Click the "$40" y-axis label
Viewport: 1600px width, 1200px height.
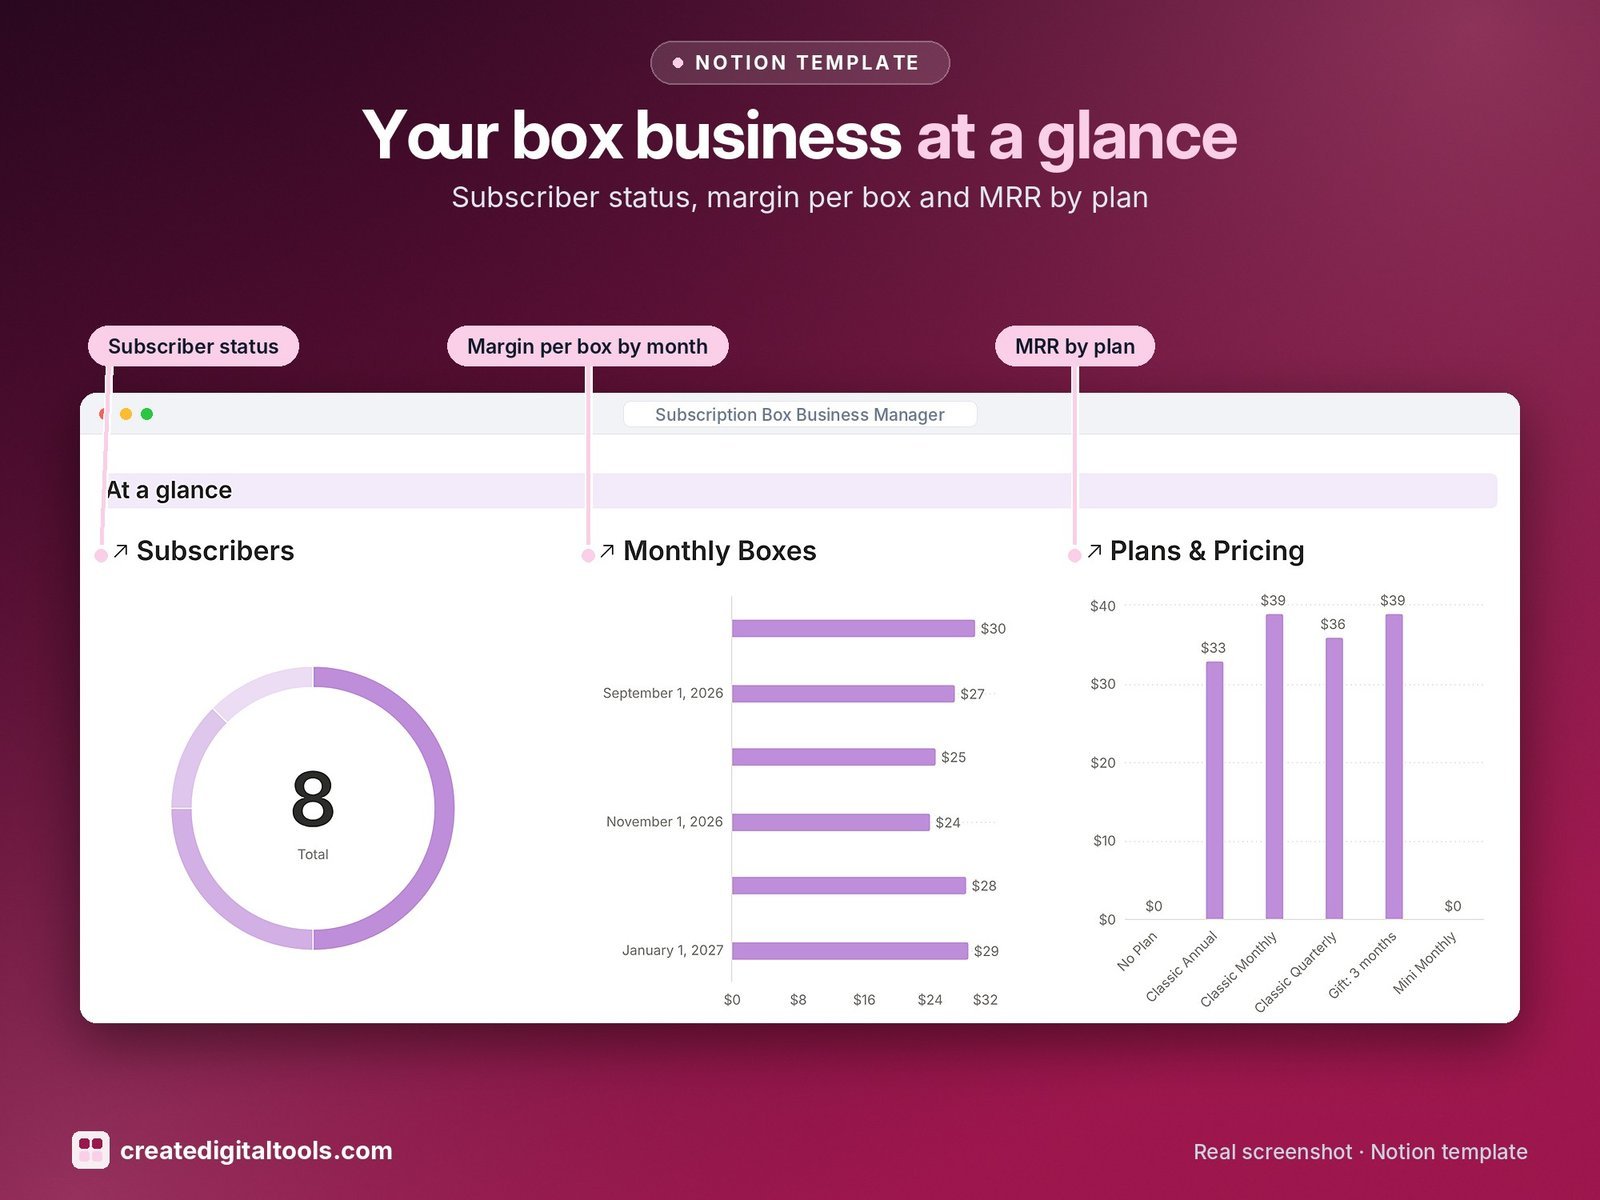point(1103,606)
